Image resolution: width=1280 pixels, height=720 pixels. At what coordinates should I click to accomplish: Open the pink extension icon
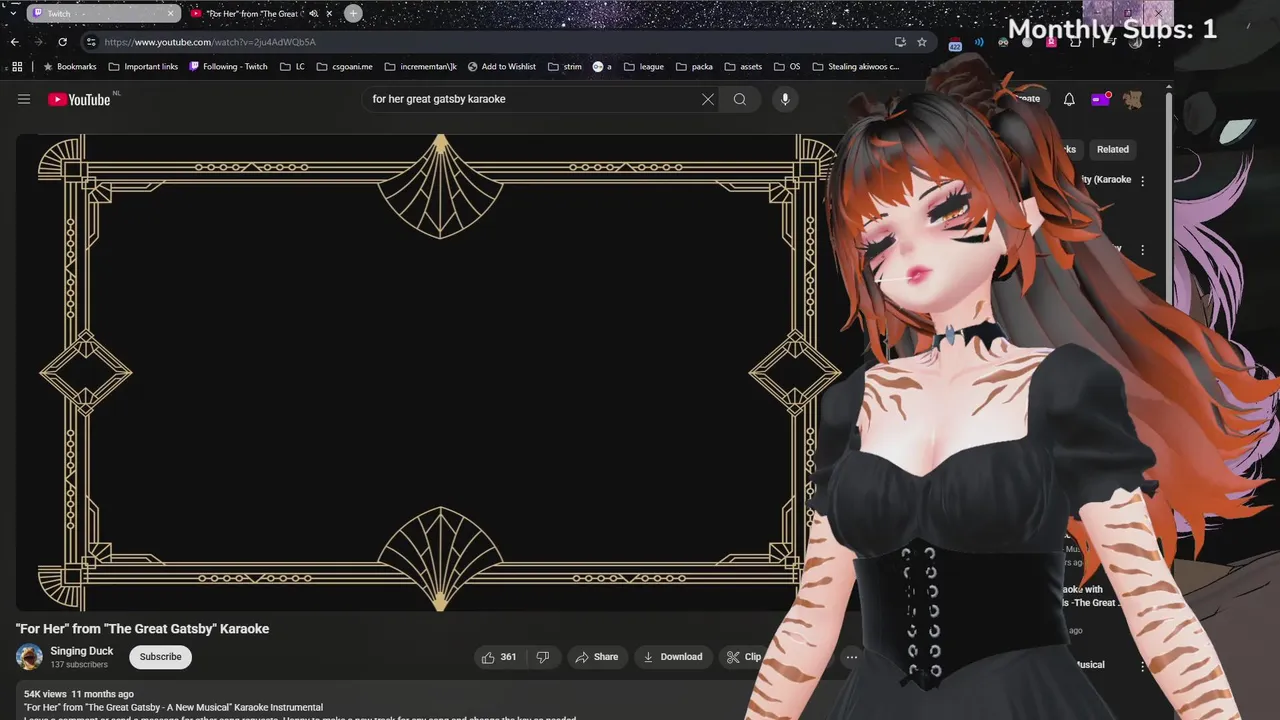(1052, 42)
